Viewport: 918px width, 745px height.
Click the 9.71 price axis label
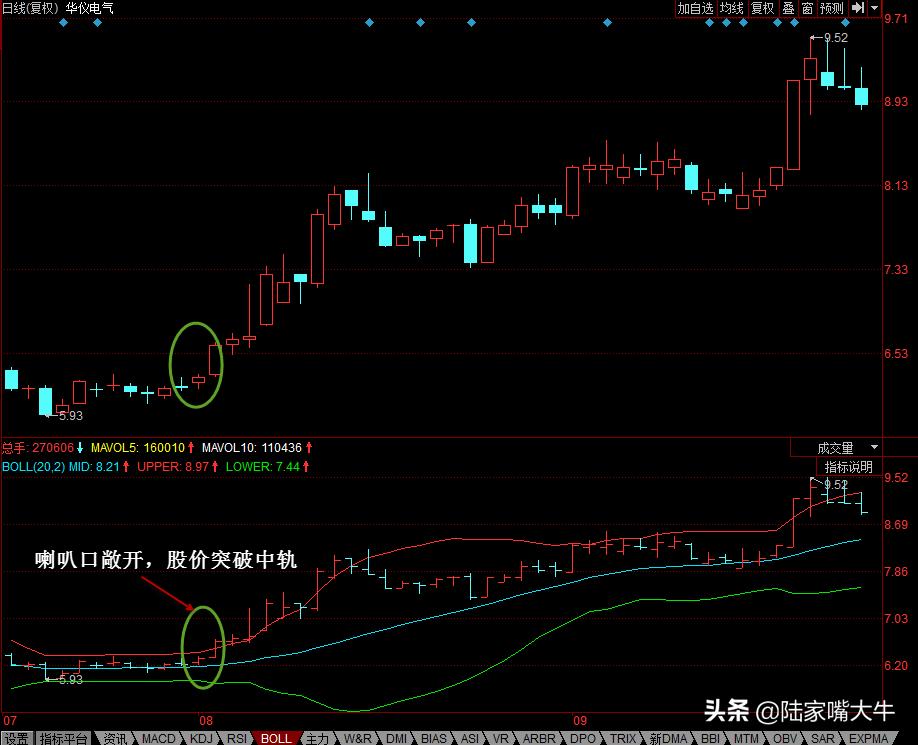tap(896, 19)
